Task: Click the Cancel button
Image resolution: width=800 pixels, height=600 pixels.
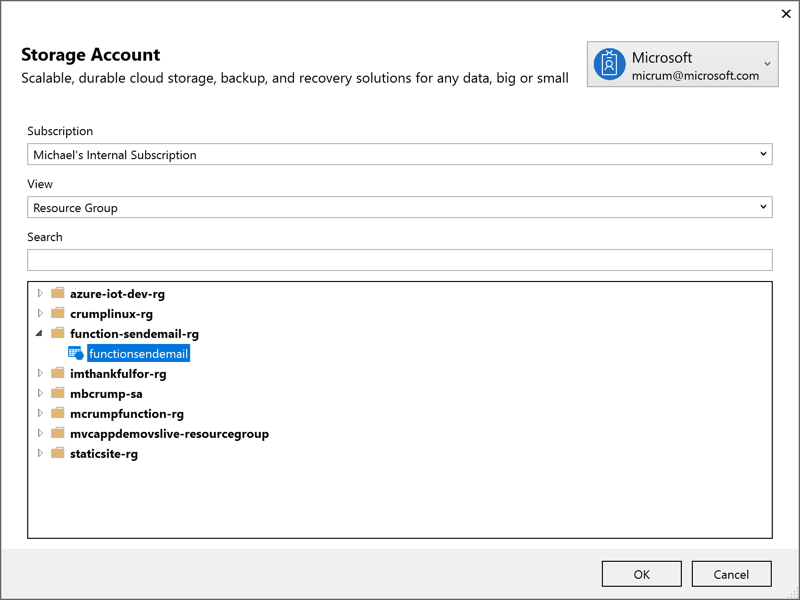Action: 731,574
